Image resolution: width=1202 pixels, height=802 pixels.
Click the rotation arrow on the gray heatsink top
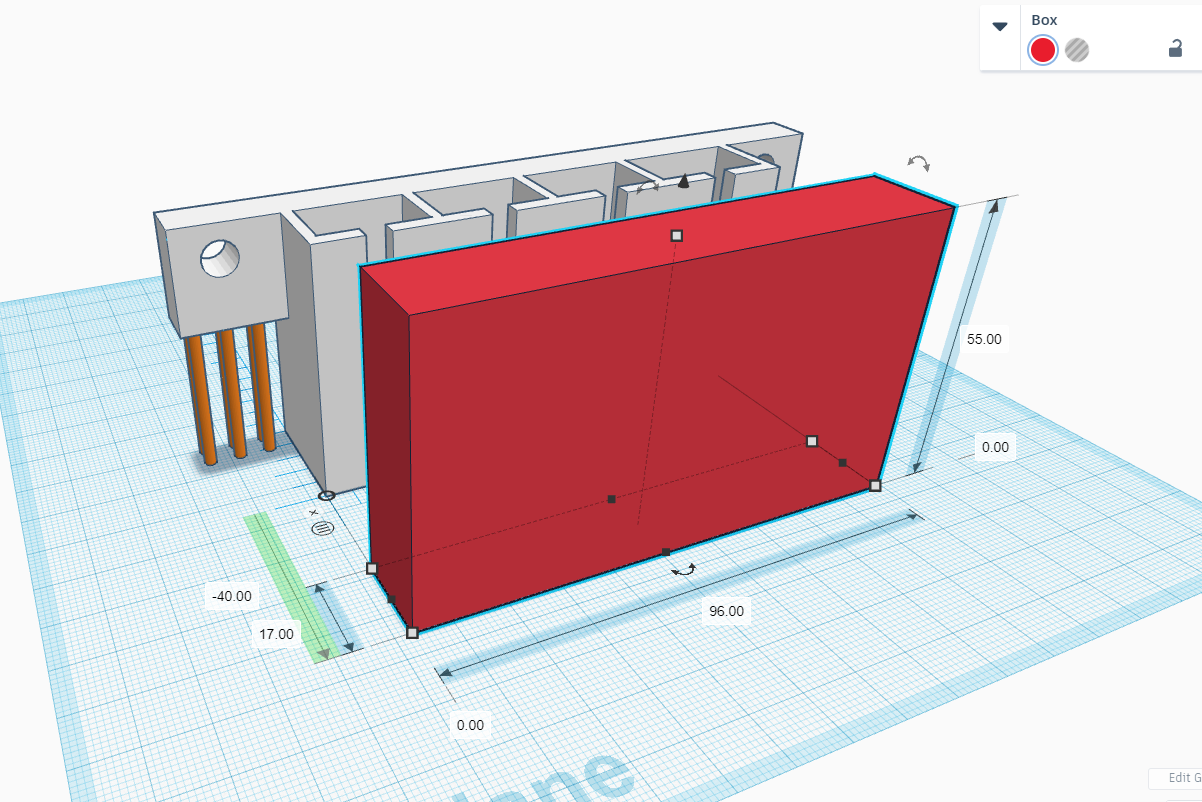[648, 187]
